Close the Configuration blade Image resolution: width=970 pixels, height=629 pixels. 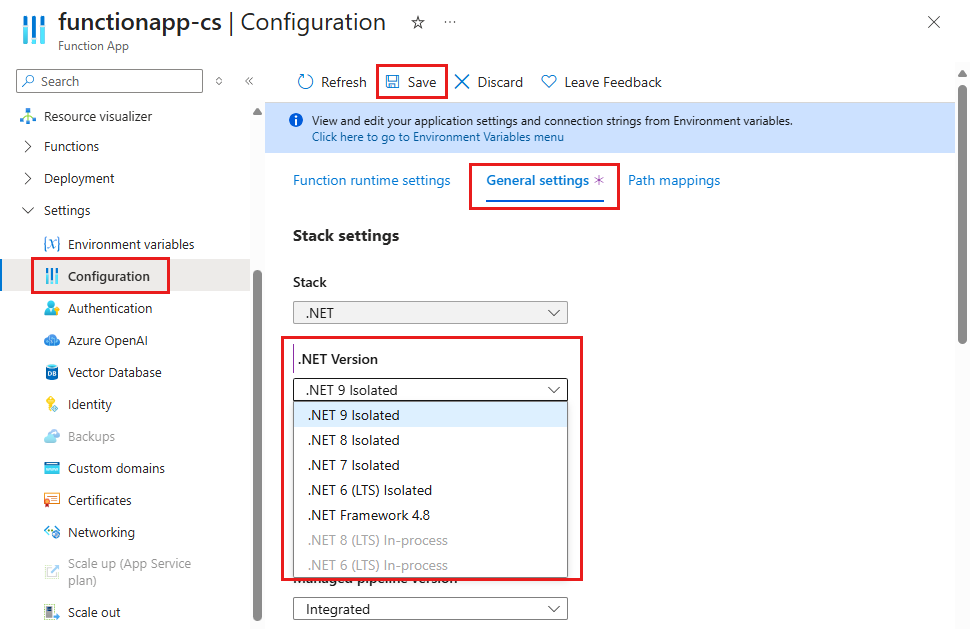934,23
